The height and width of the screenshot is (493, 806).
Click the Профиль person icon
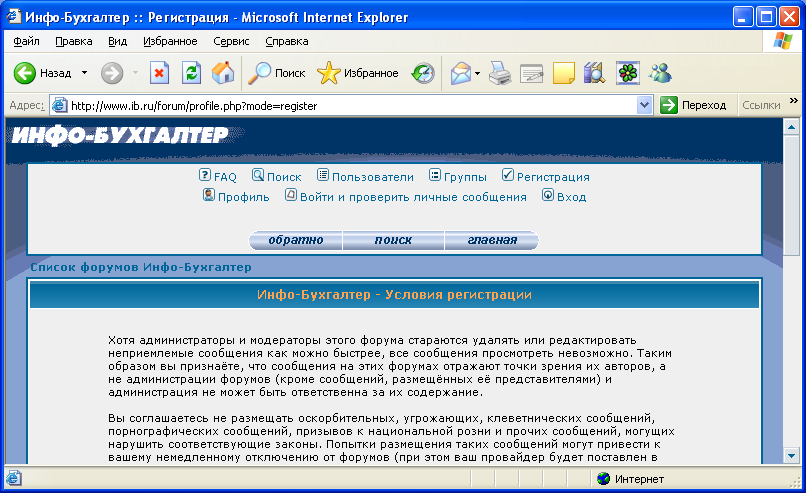(x=209, y=195)
